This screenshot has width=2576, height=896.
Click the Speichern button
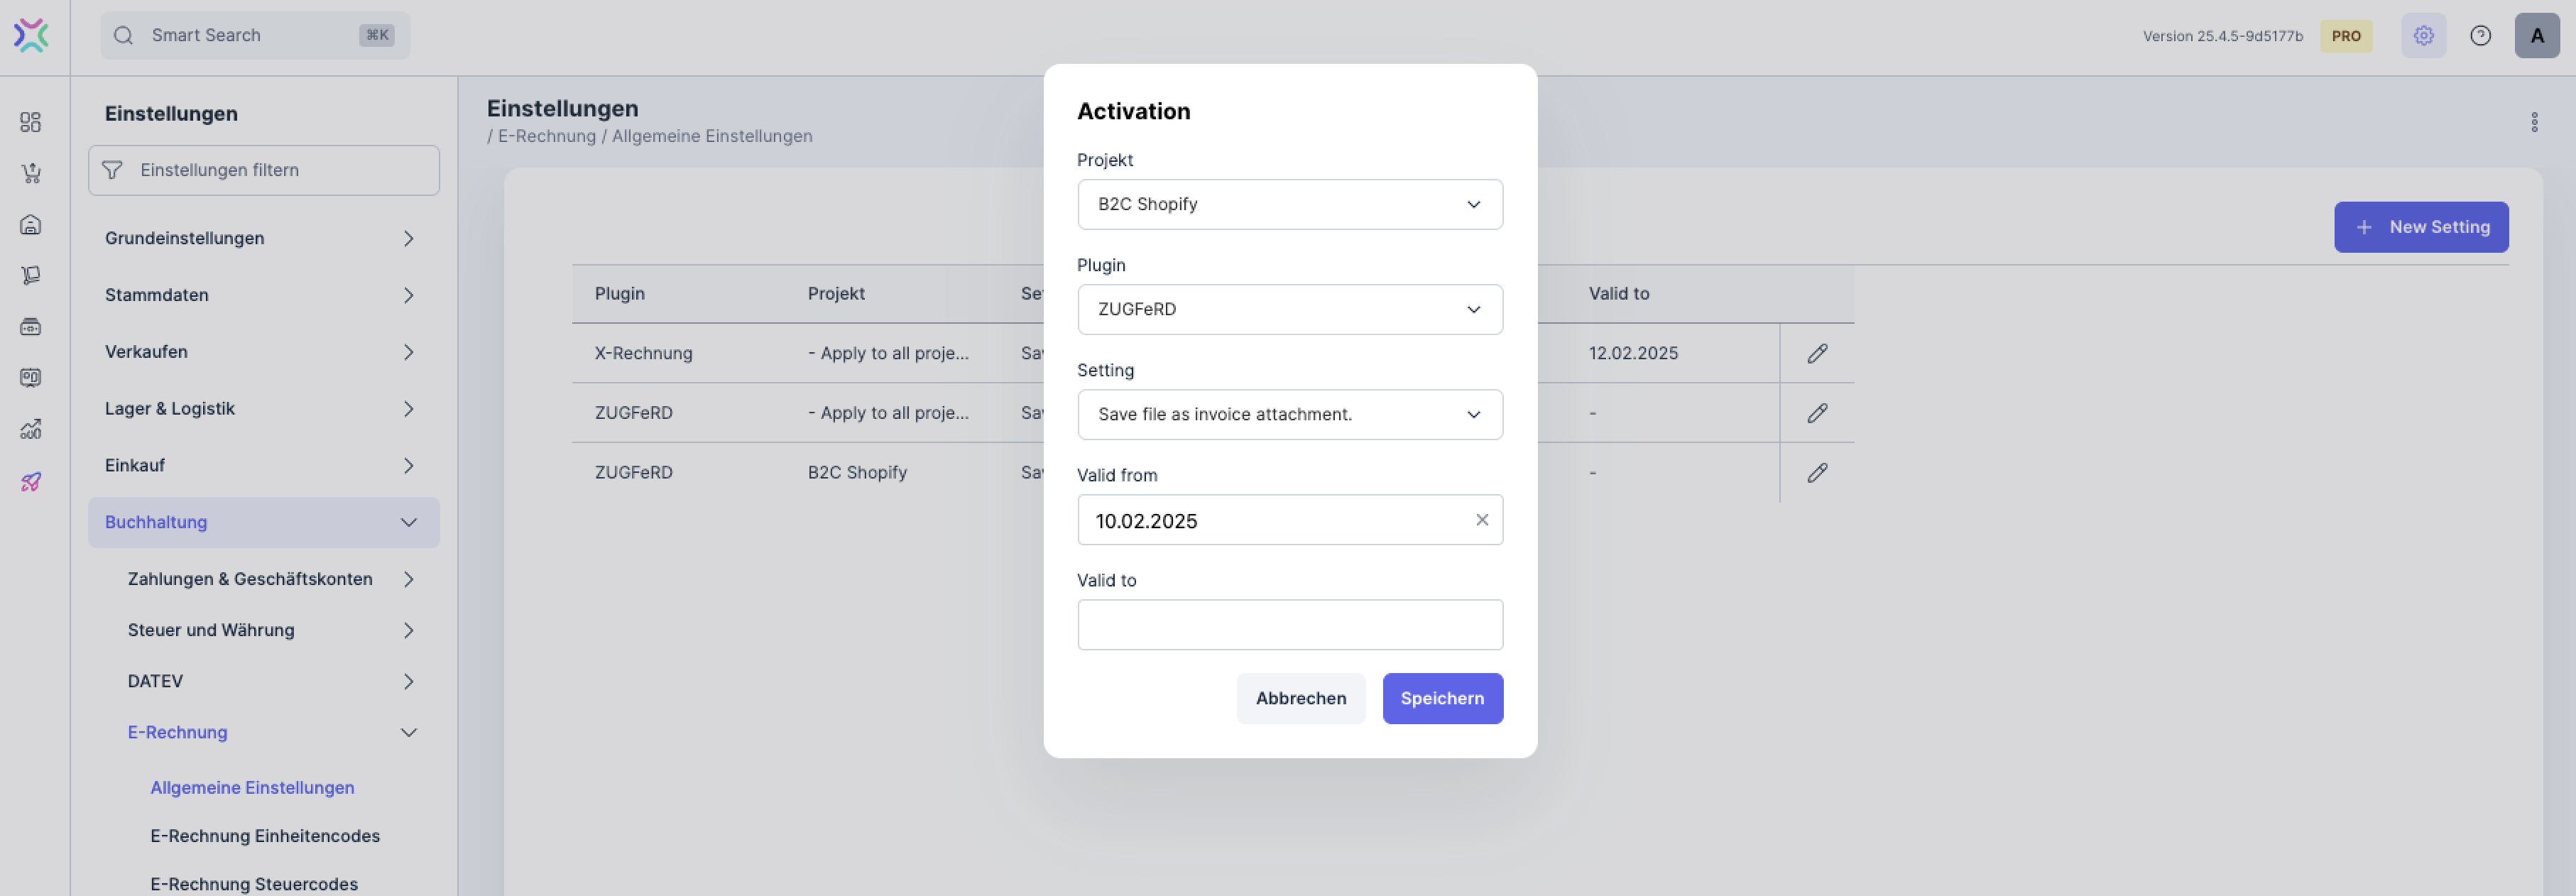(x=1442, y=698)
